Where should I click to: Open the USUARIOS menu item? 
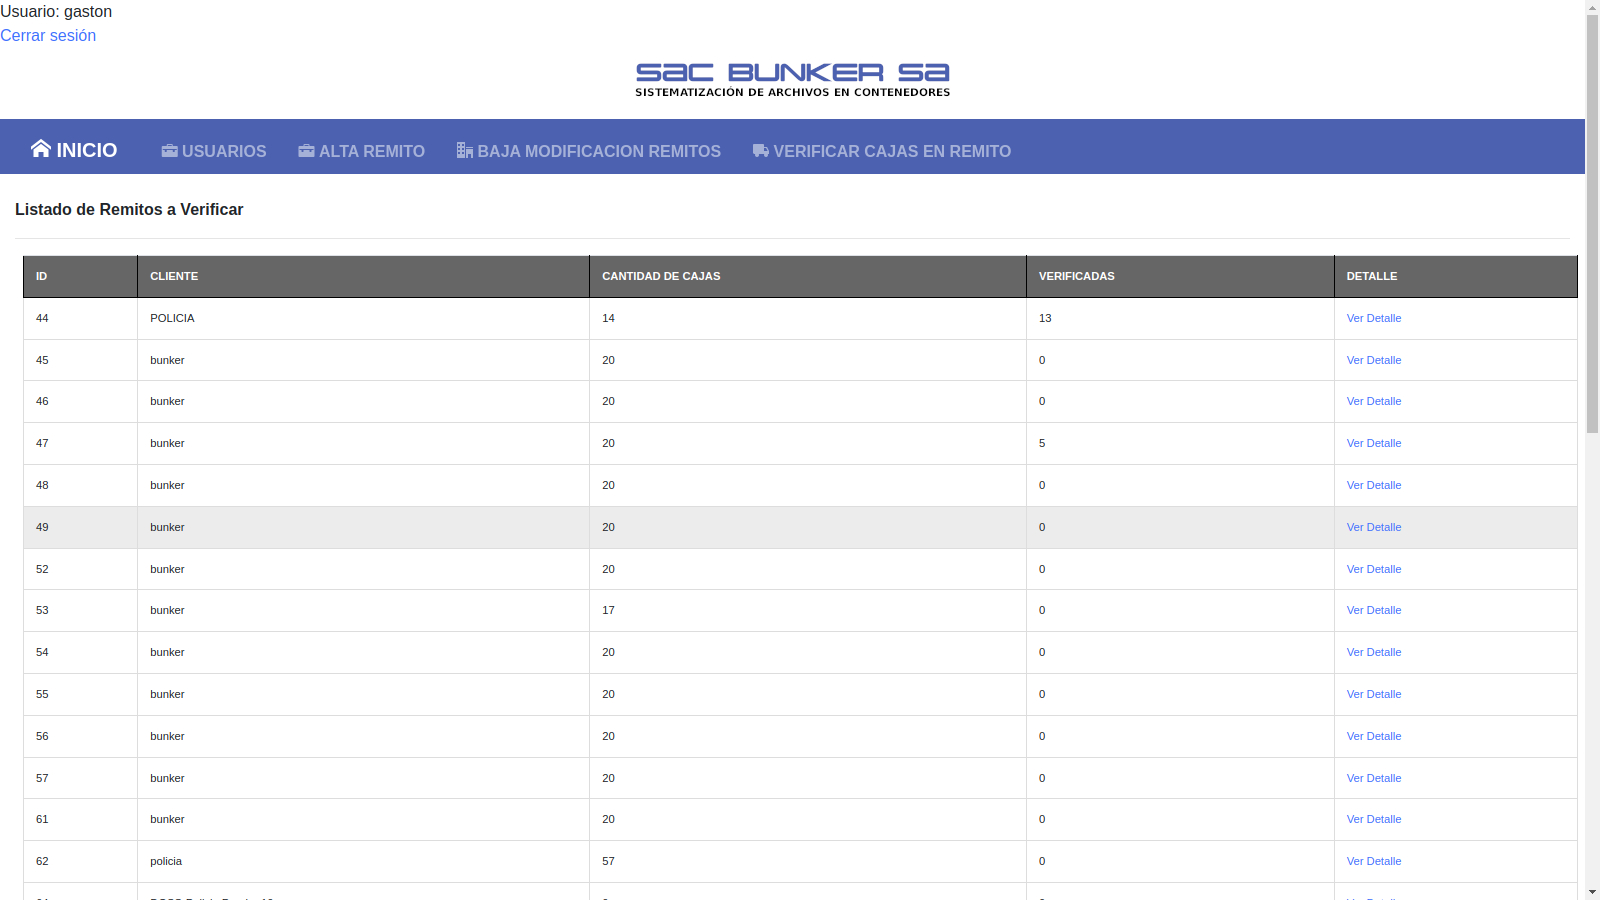[x=224, y=151]
